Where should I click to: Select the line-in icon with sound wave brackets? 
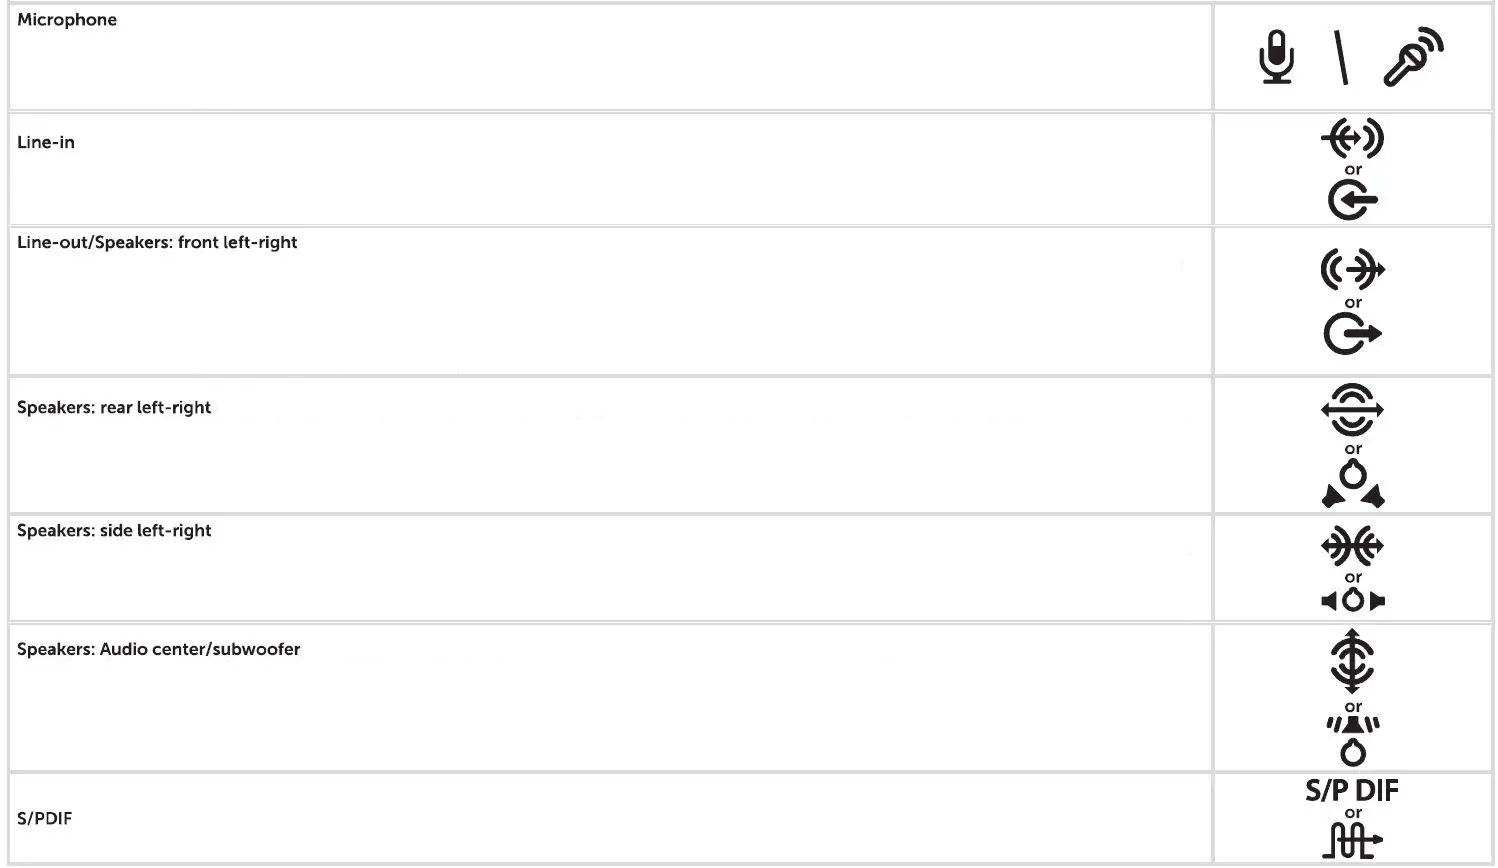1352,139
